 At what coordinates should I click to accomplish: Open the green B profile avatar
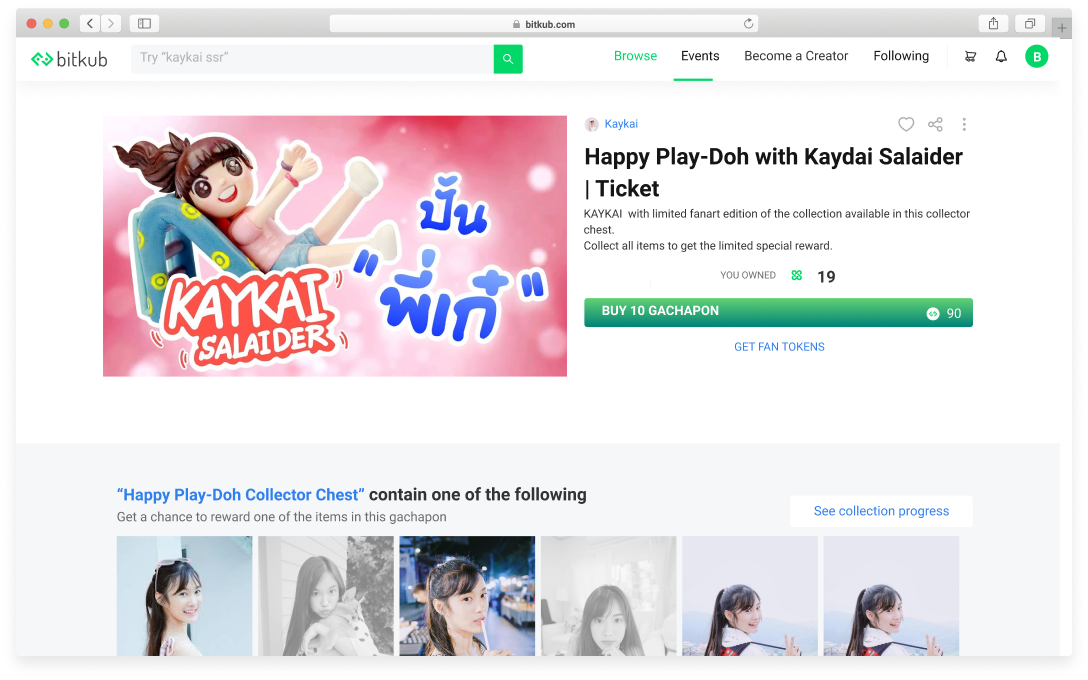click(1036, 57)
